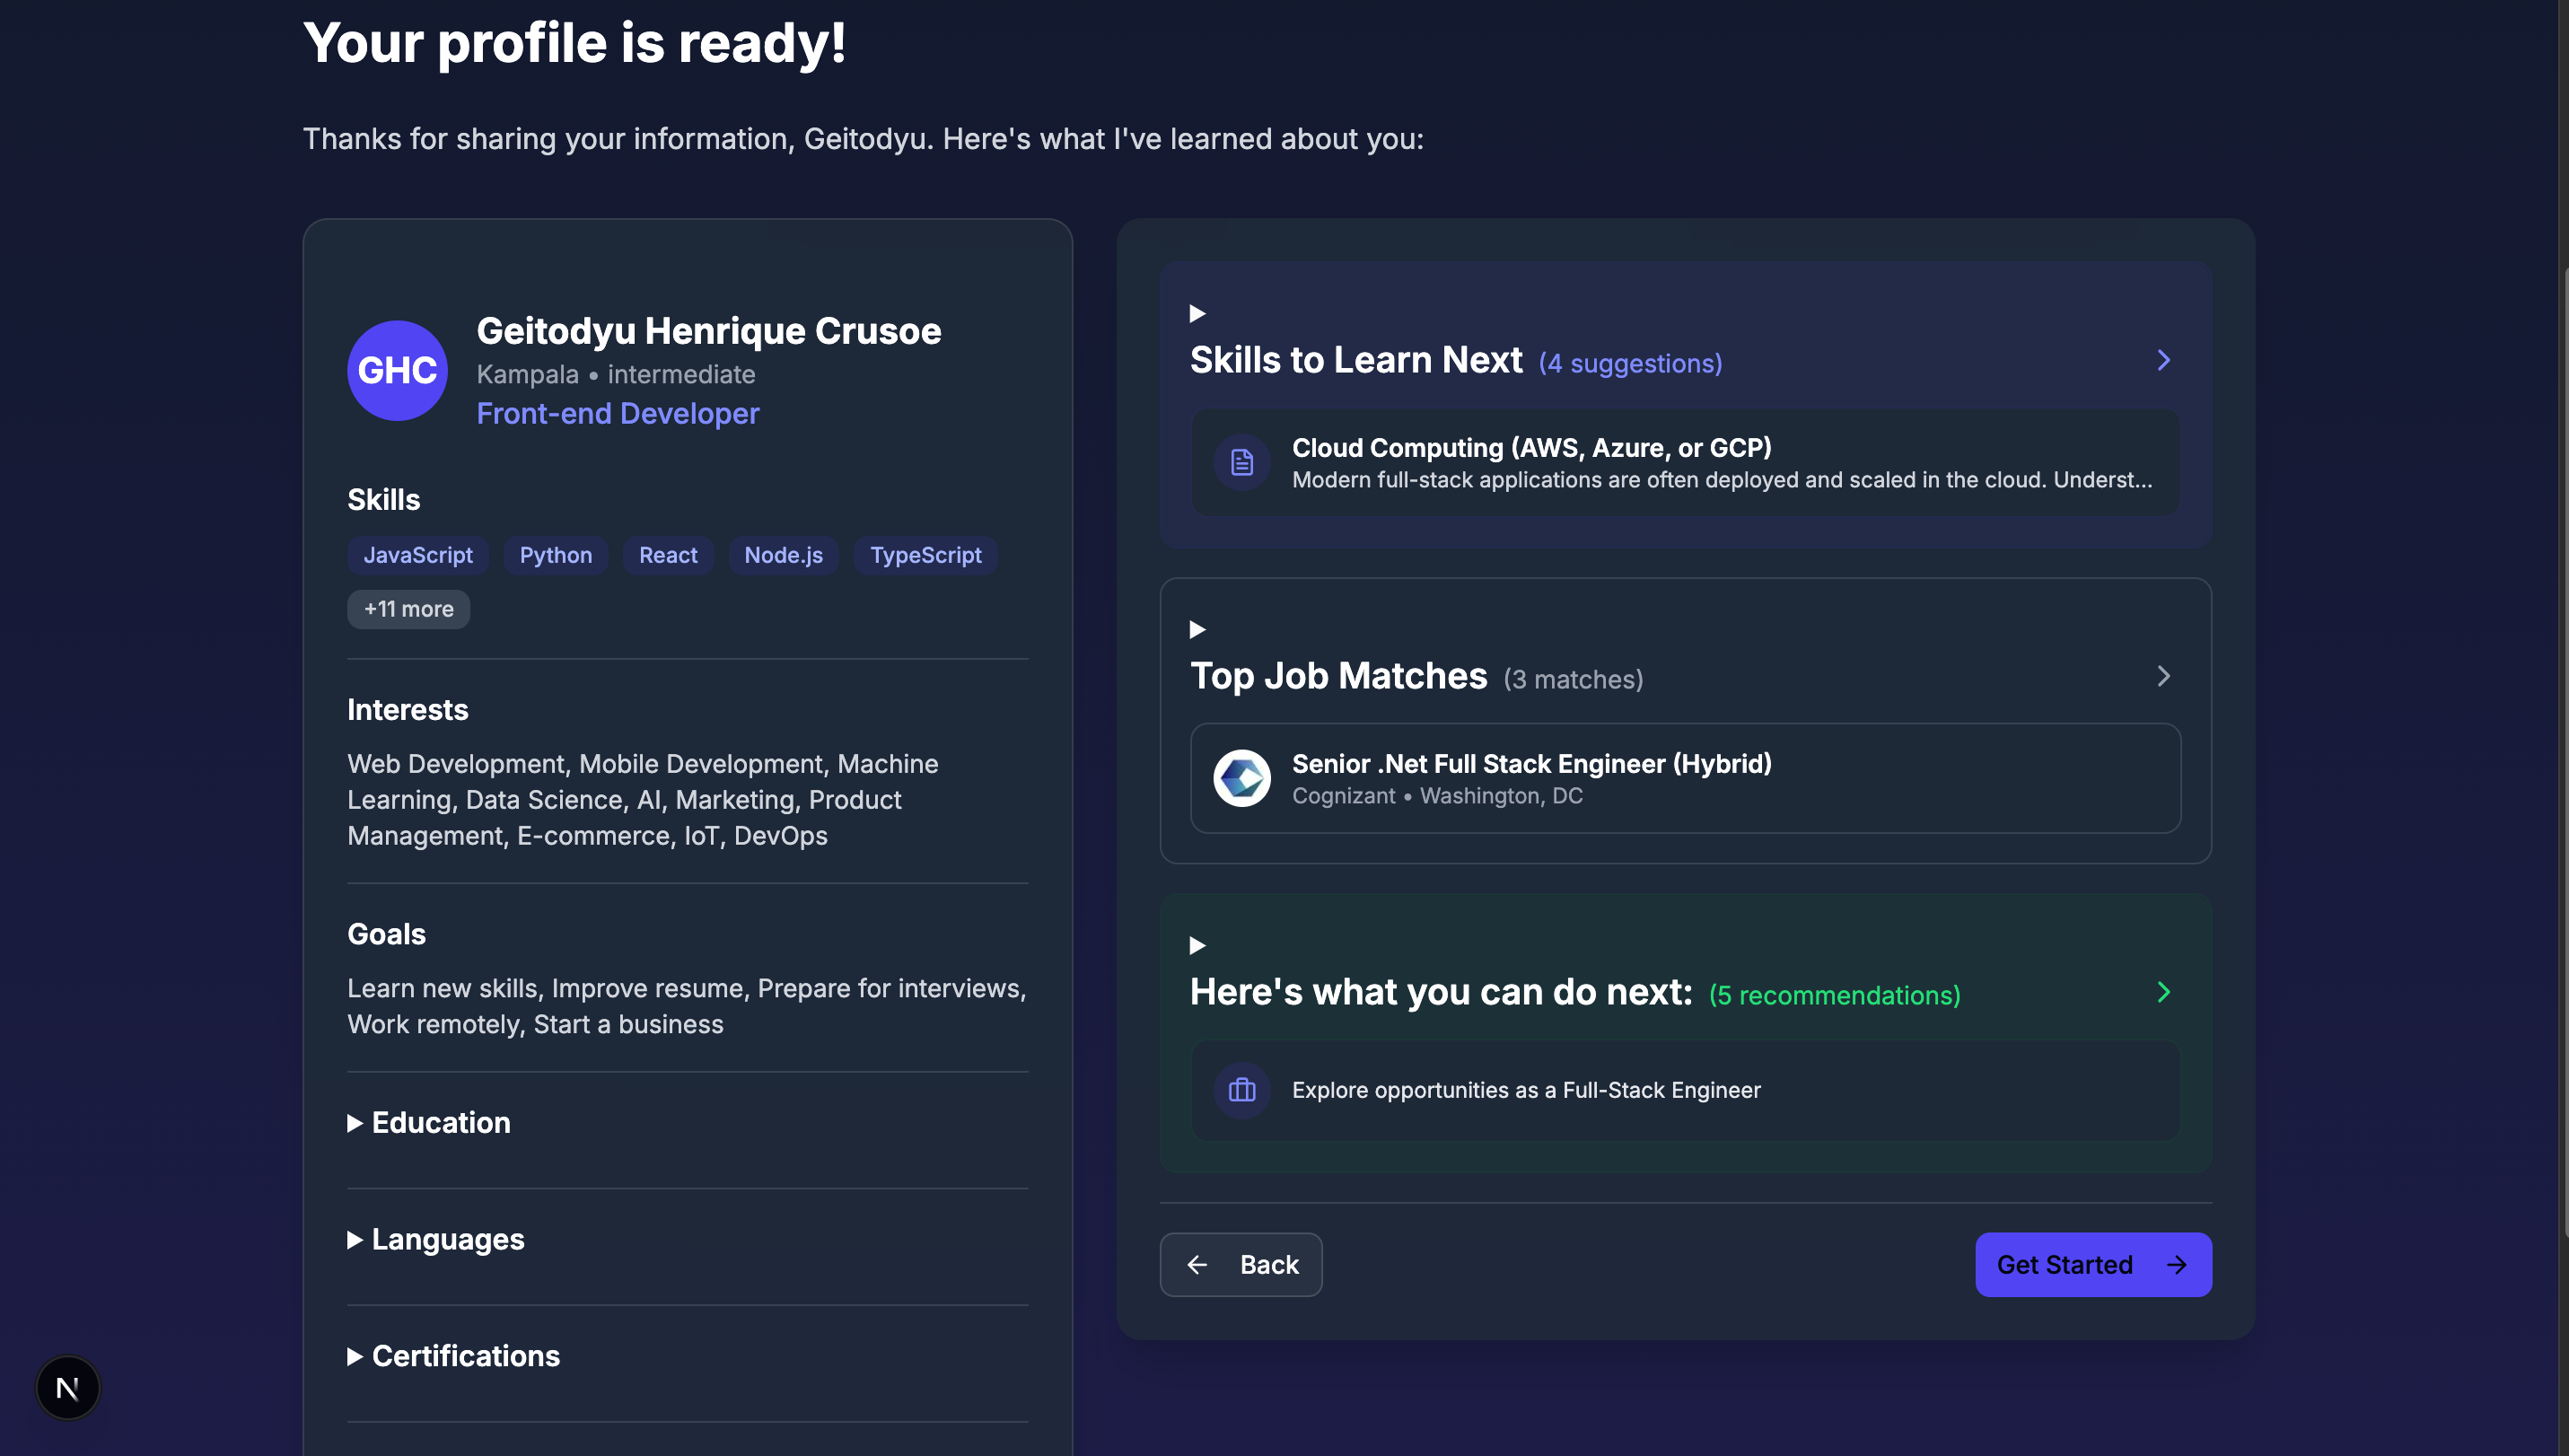Open the Front-end Developer link
The image size is (2569, 1456).
[618, 413]
